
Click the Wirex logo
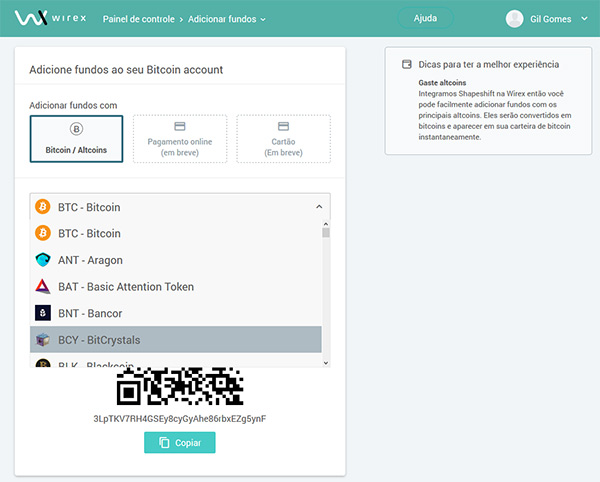tap(50, 18)
